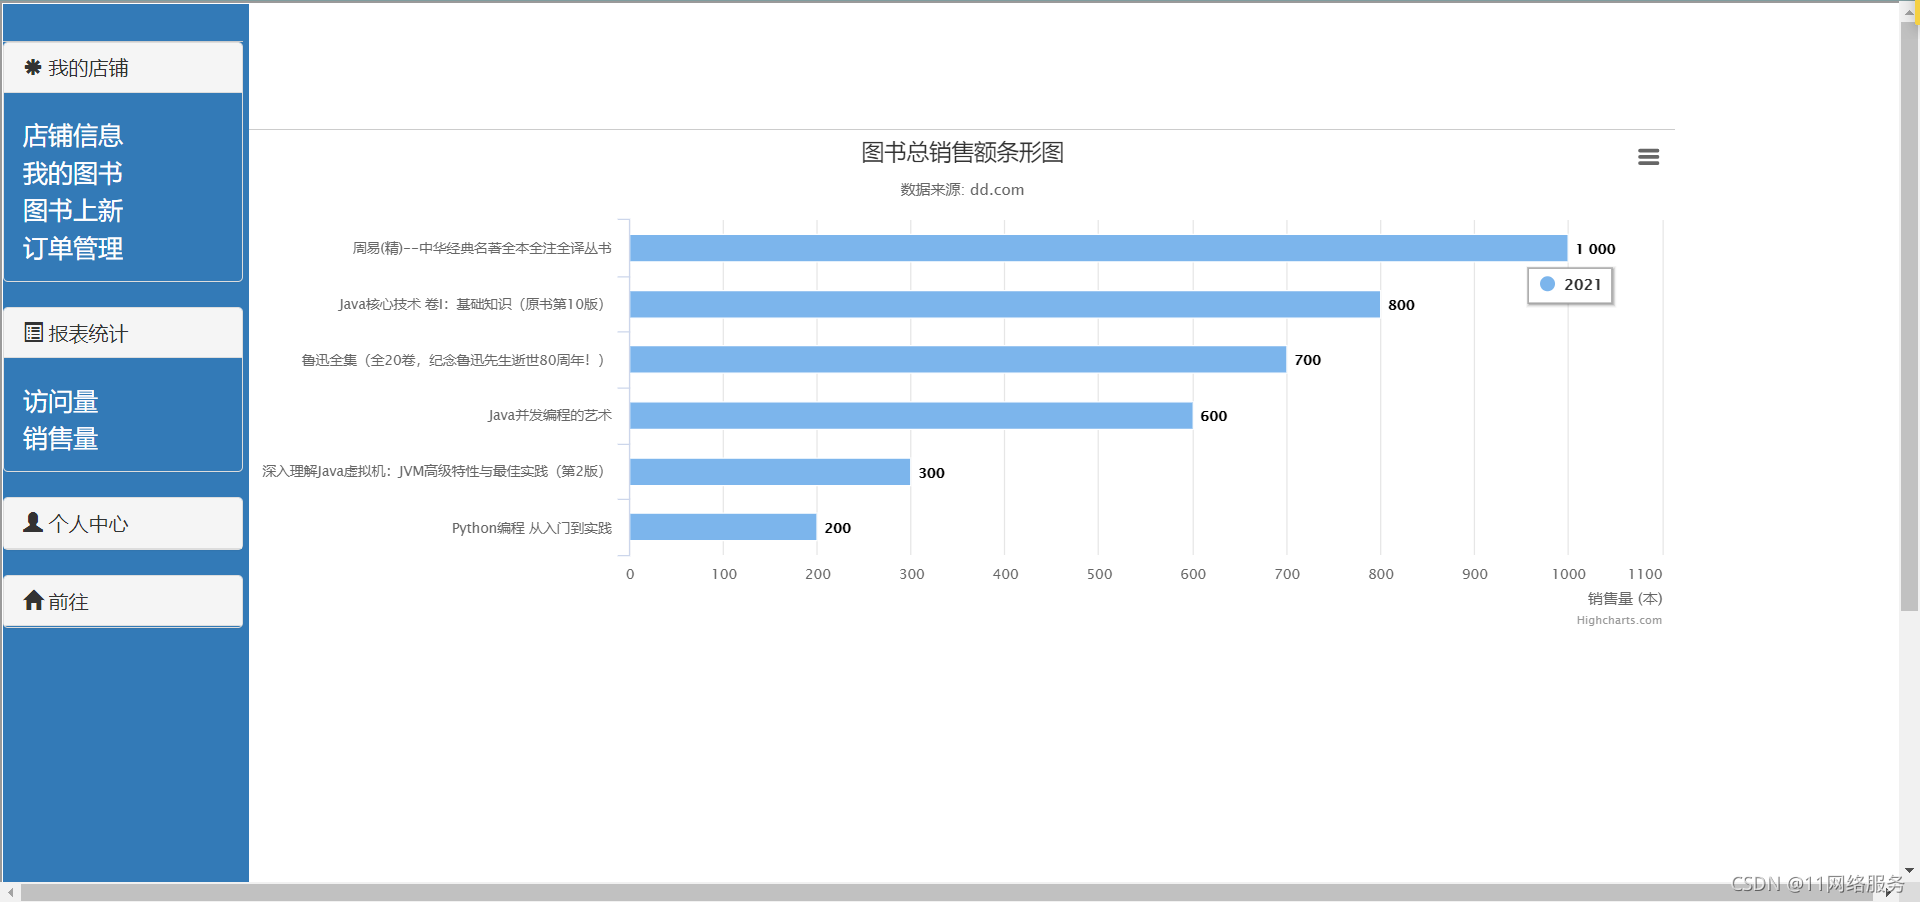Viewport: 1920px width, 902px height.
Task: Select the 600-value bar for Java并发编程的艺术
Action: [911, 416]
